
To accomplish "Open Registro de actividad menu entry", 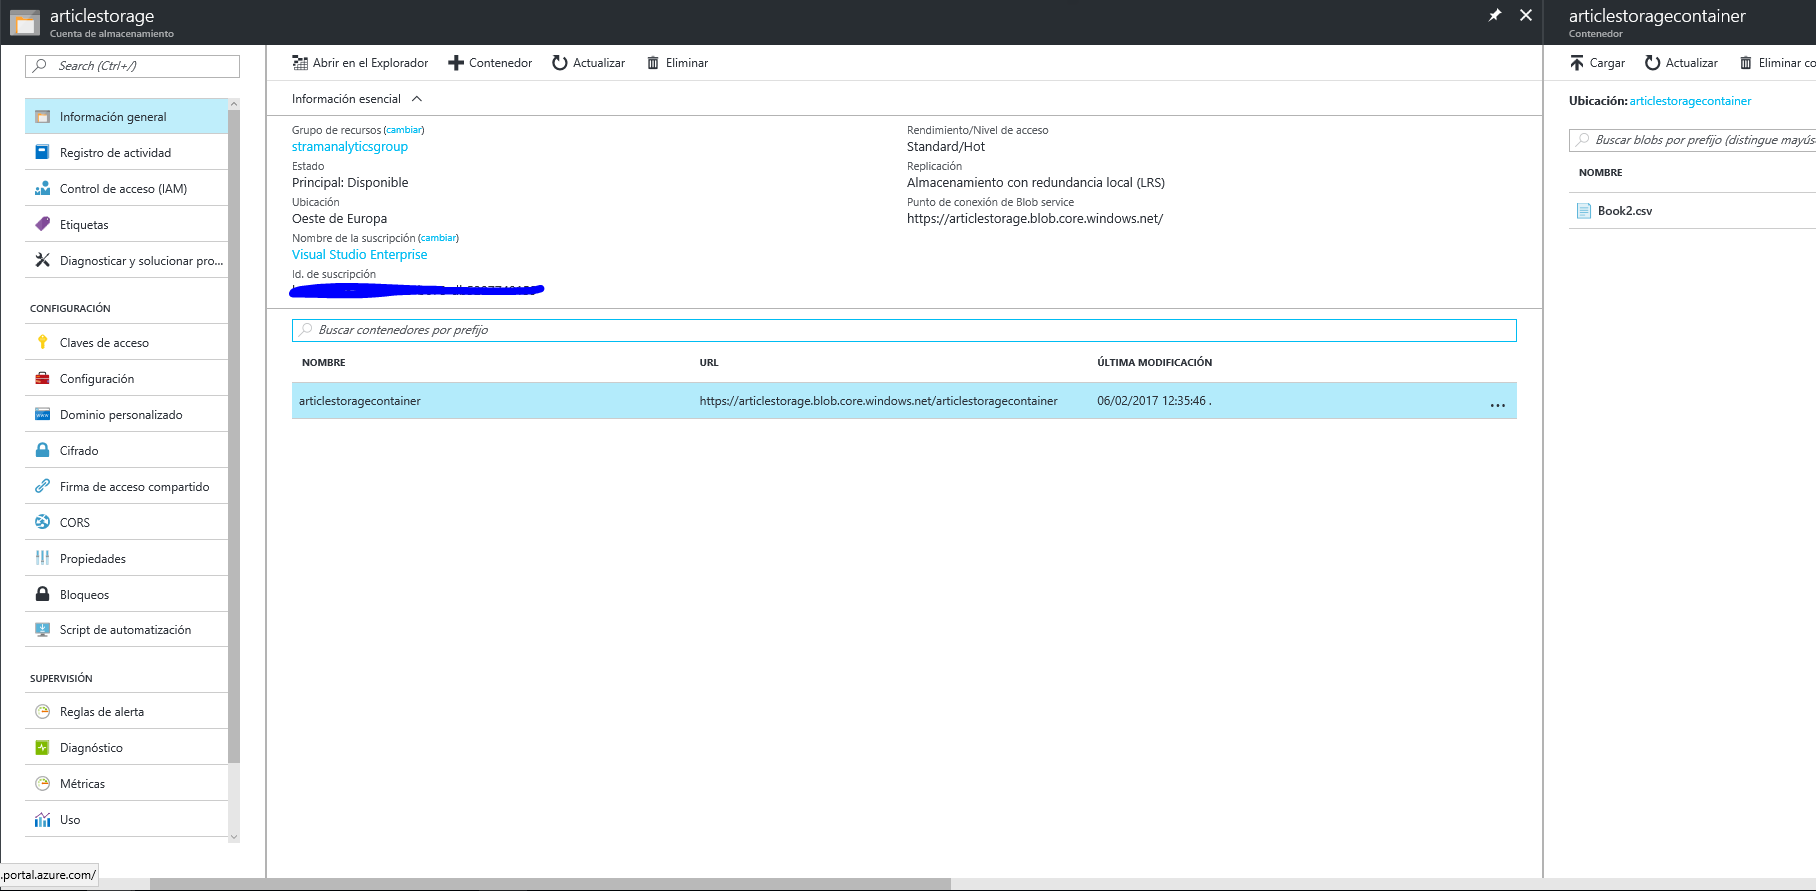I will (127, 153).
